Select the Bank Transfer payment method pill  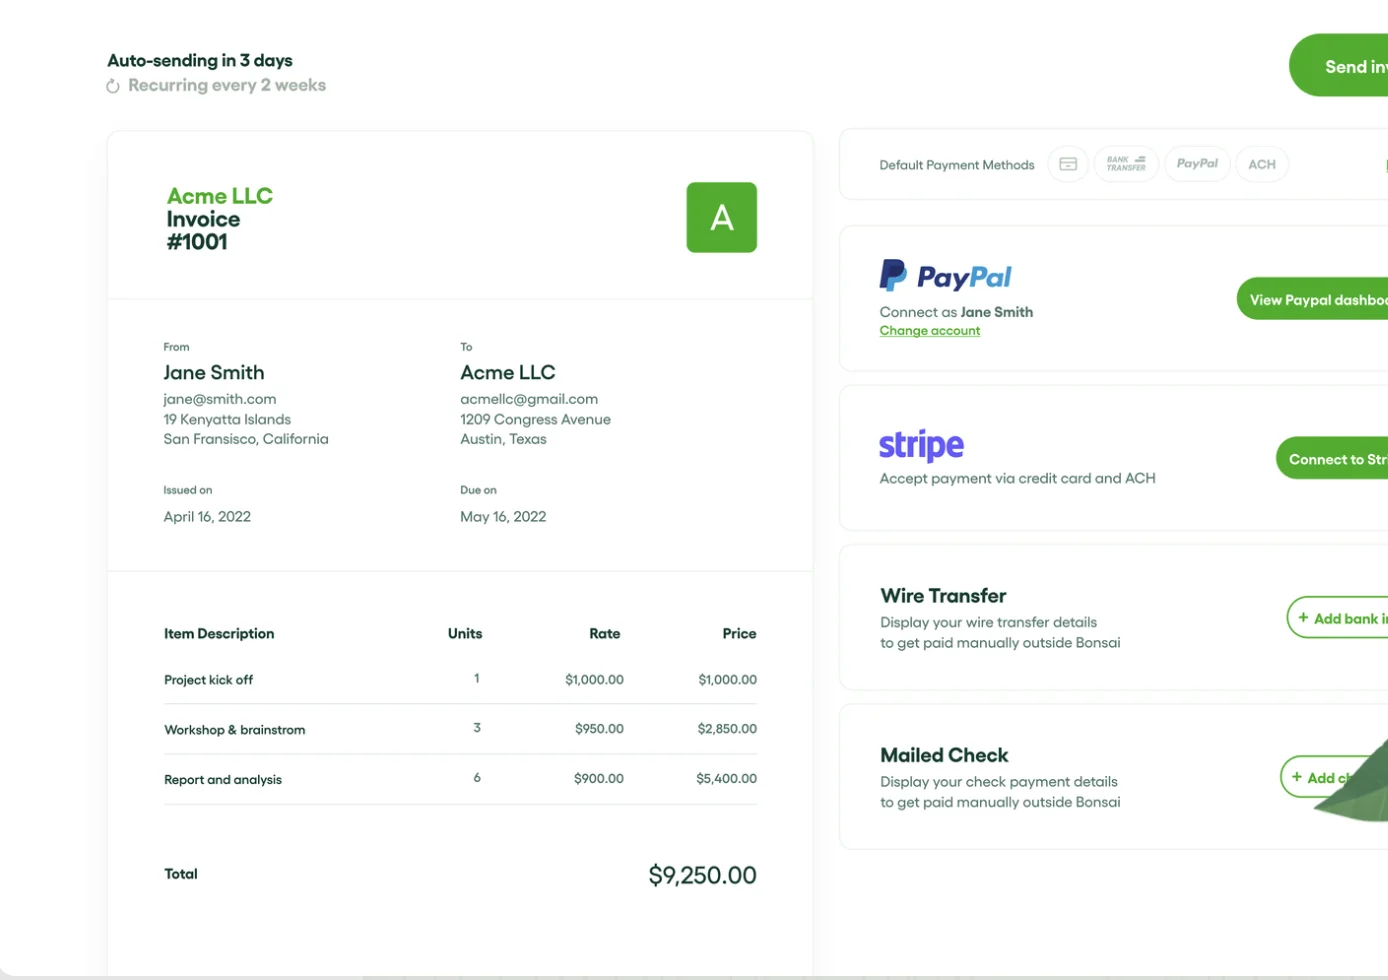pos(1126,164)
